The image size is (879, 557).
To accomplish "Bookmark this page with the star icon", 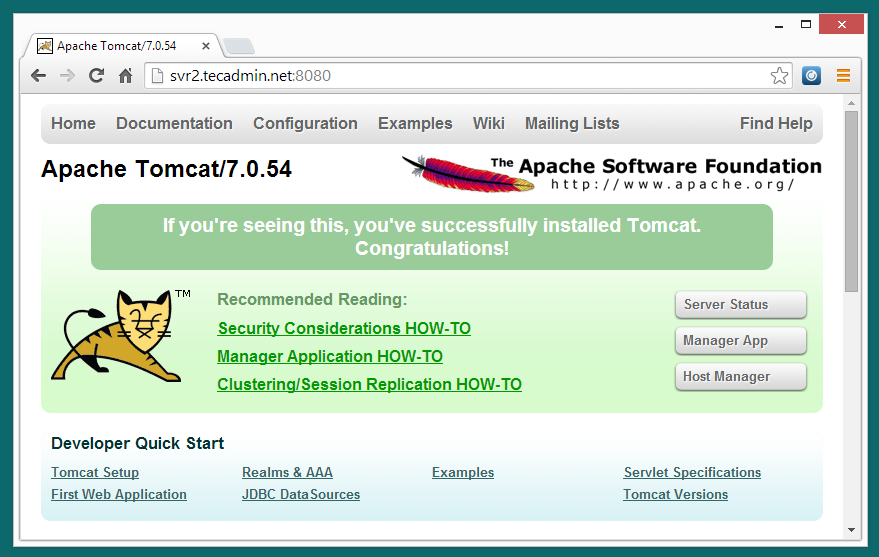I will [779, 76].
